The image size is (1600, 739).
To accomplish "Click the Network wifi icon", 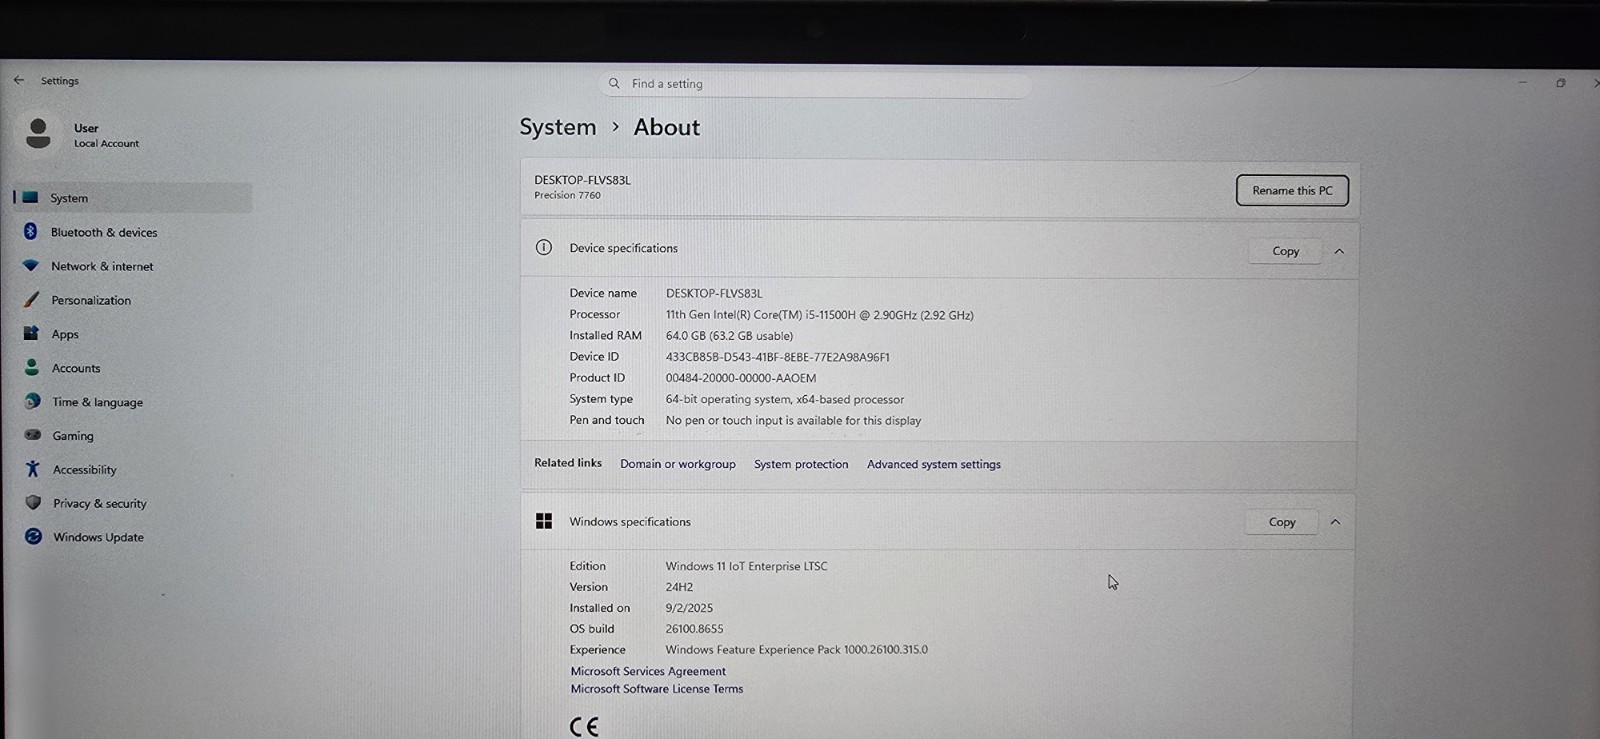I will click(31, 266).
